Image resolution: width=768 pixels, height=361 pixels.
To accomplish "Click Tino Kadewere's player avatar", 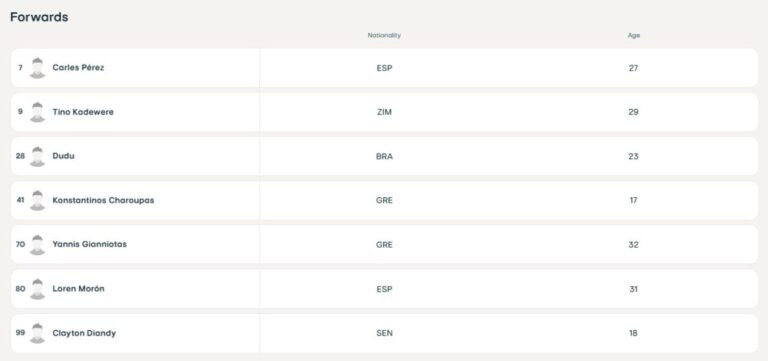I will point(37,112).
